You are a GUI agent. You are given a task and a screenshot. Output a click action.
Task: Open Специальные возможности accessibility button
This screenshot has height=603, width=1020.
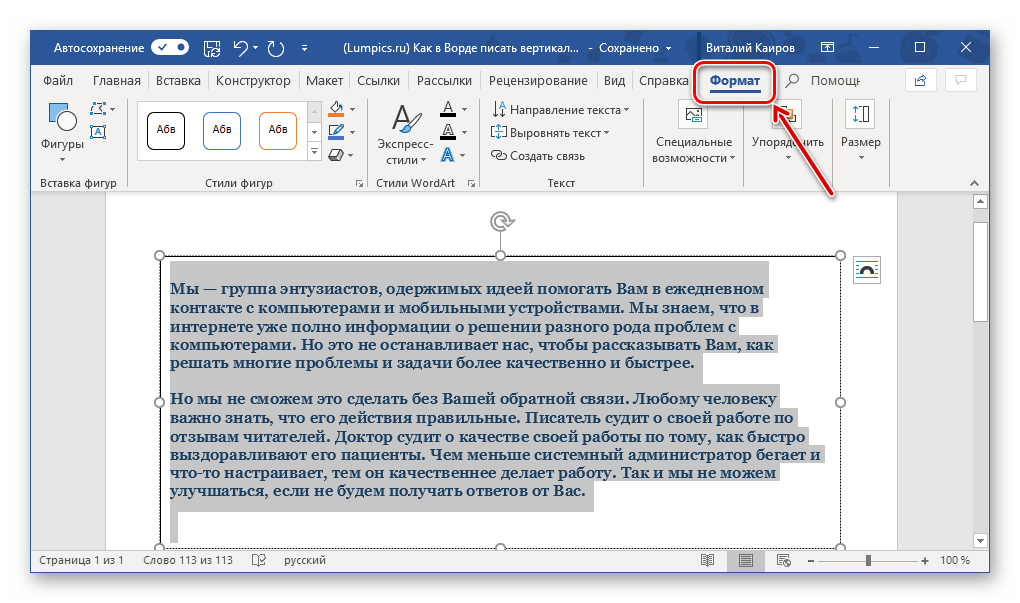coord(693,133)
